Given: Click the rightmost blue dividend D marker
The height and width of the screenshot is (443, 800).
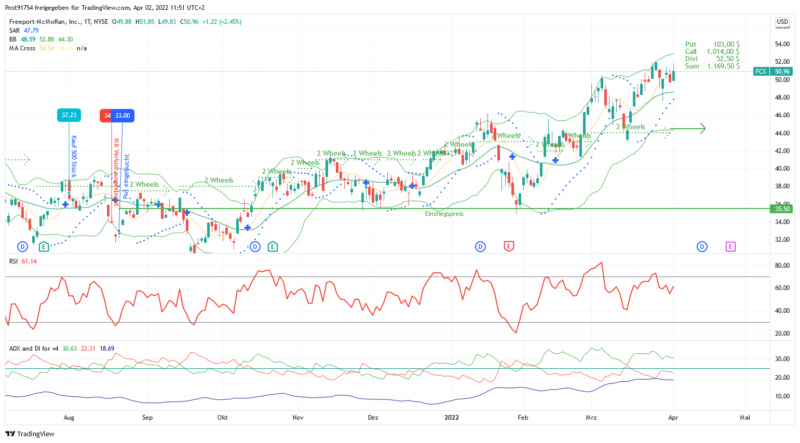Looking at the screenshot, I should tap(702, 246).
